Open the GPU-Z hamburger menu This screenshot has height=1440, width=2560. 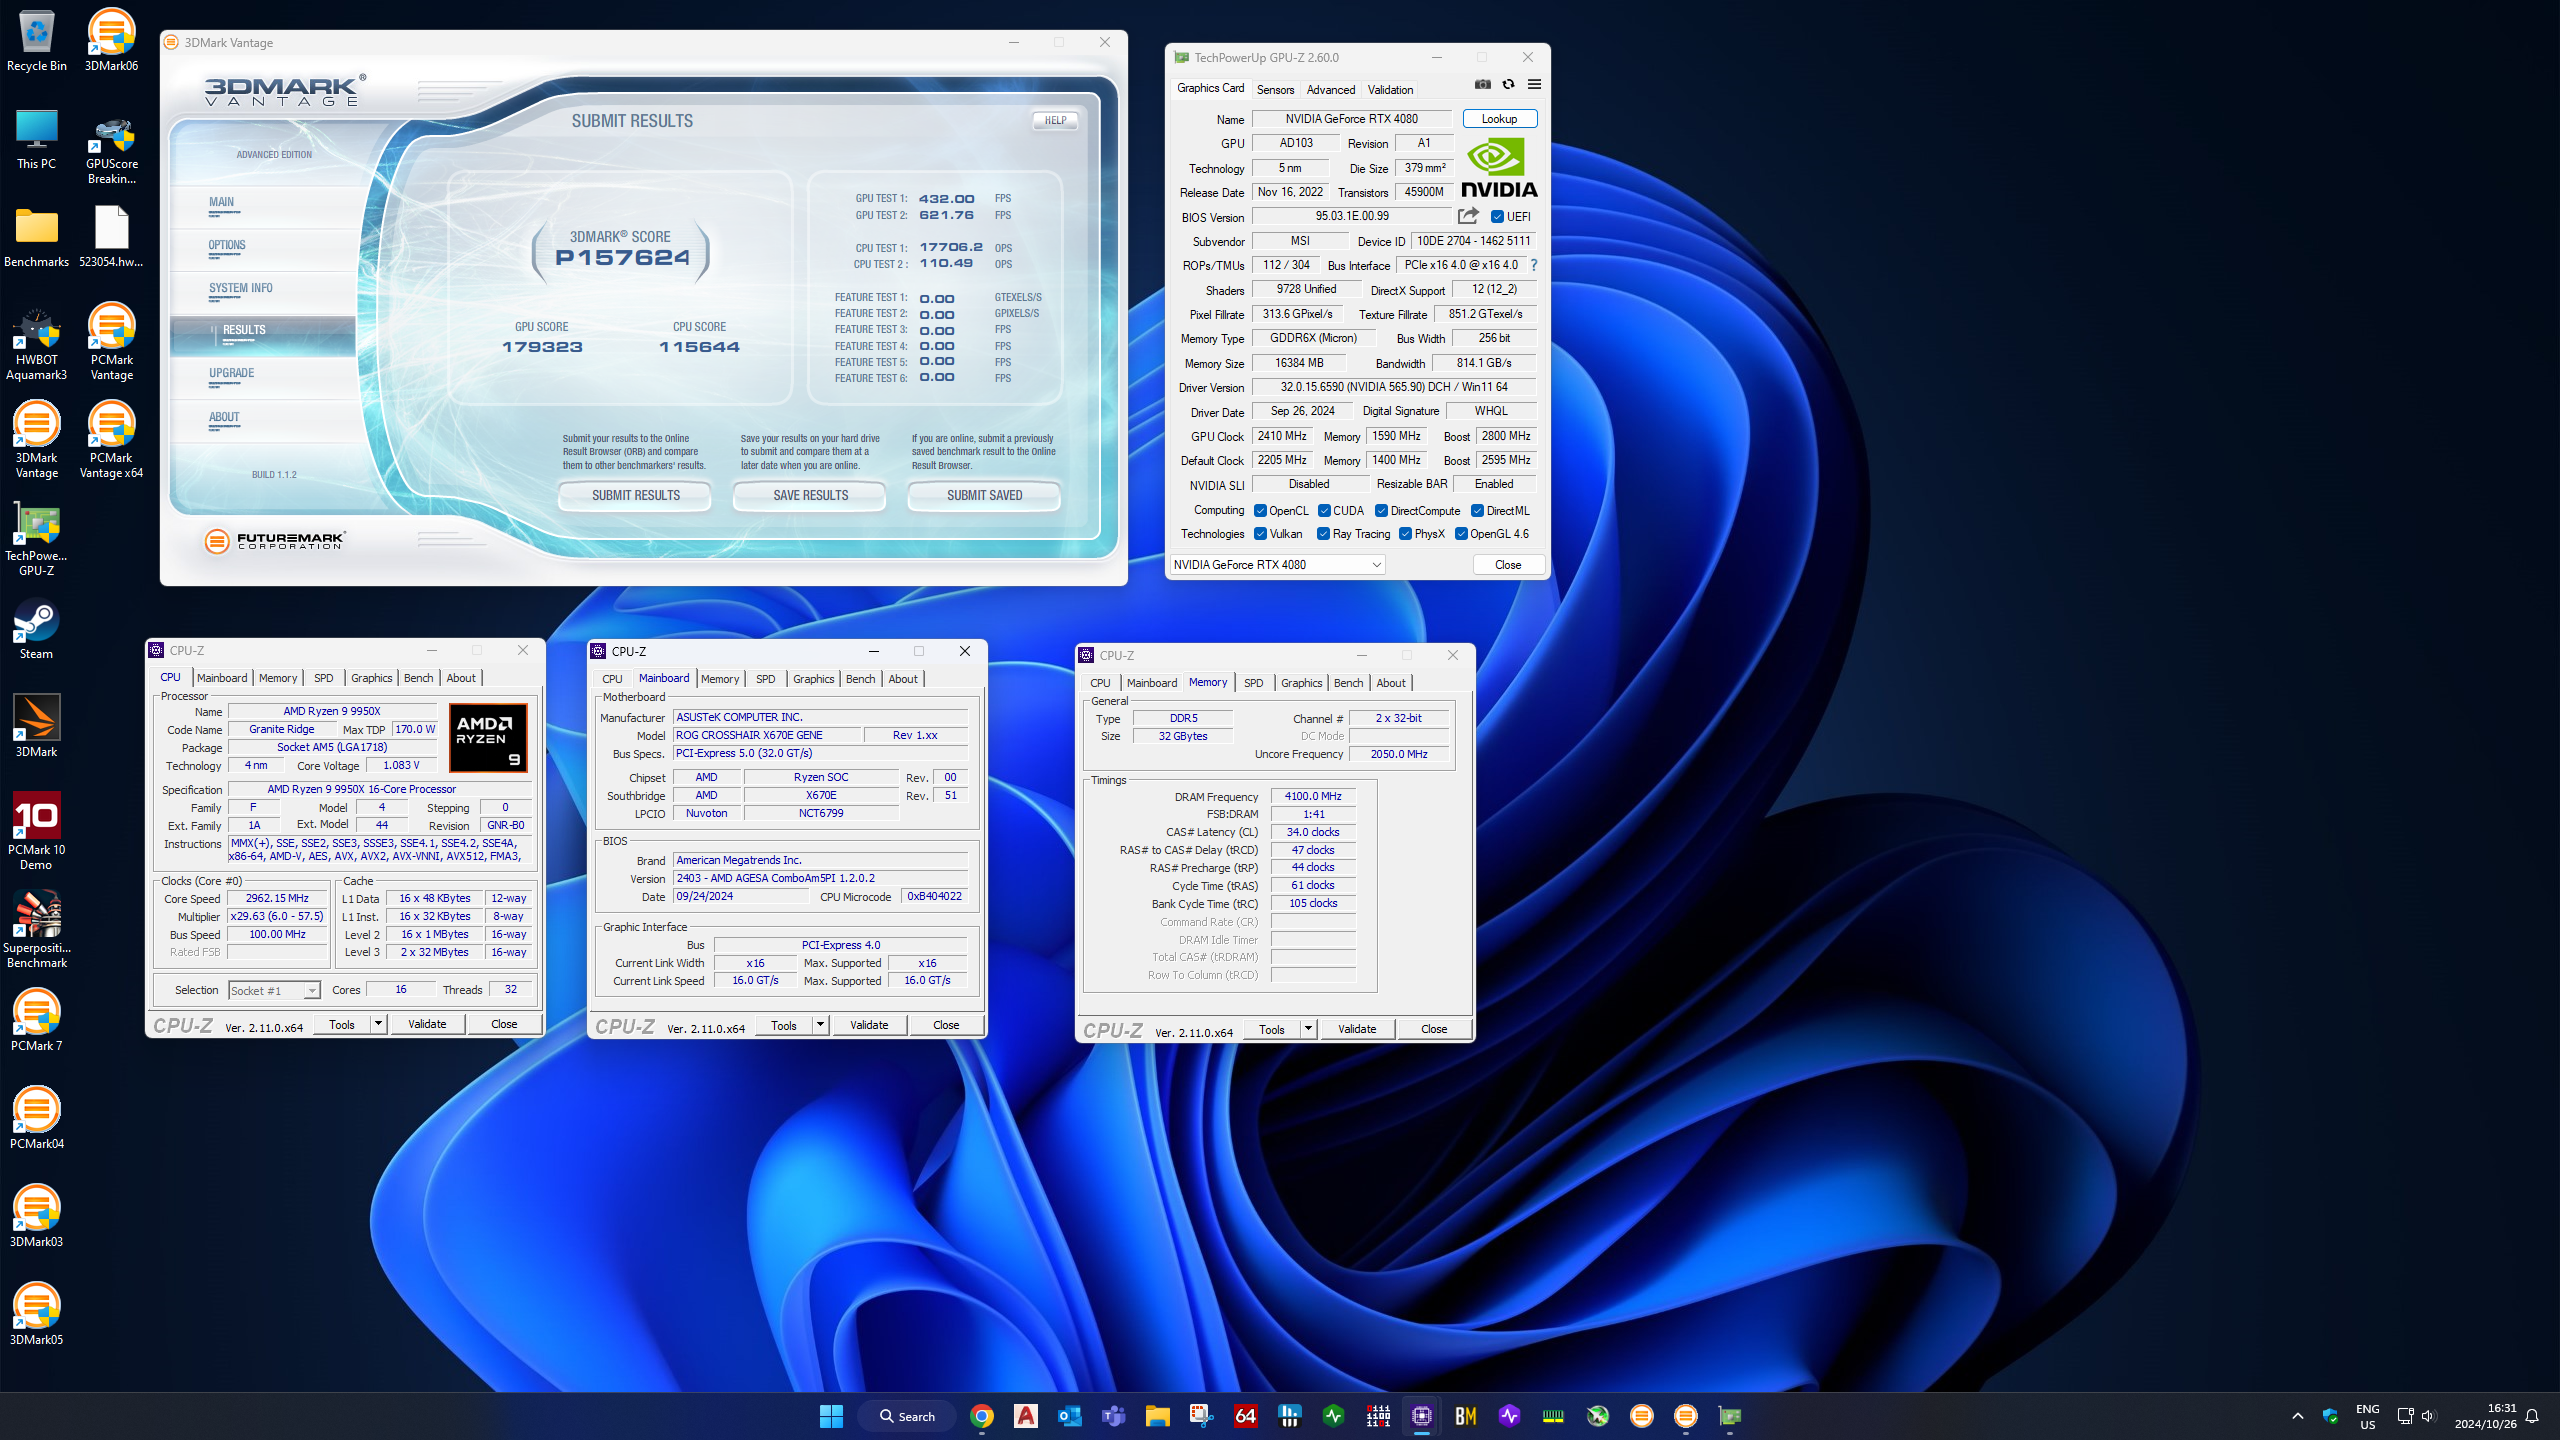pyautogui.click(x=1534, y=84)
